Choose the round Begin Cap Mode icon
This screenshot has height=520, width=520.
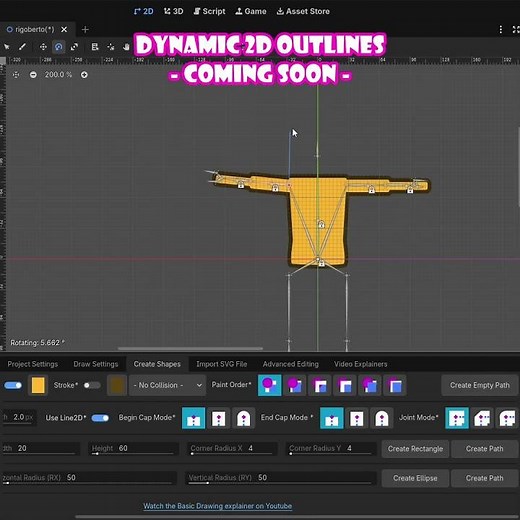[x=244, y=418]
